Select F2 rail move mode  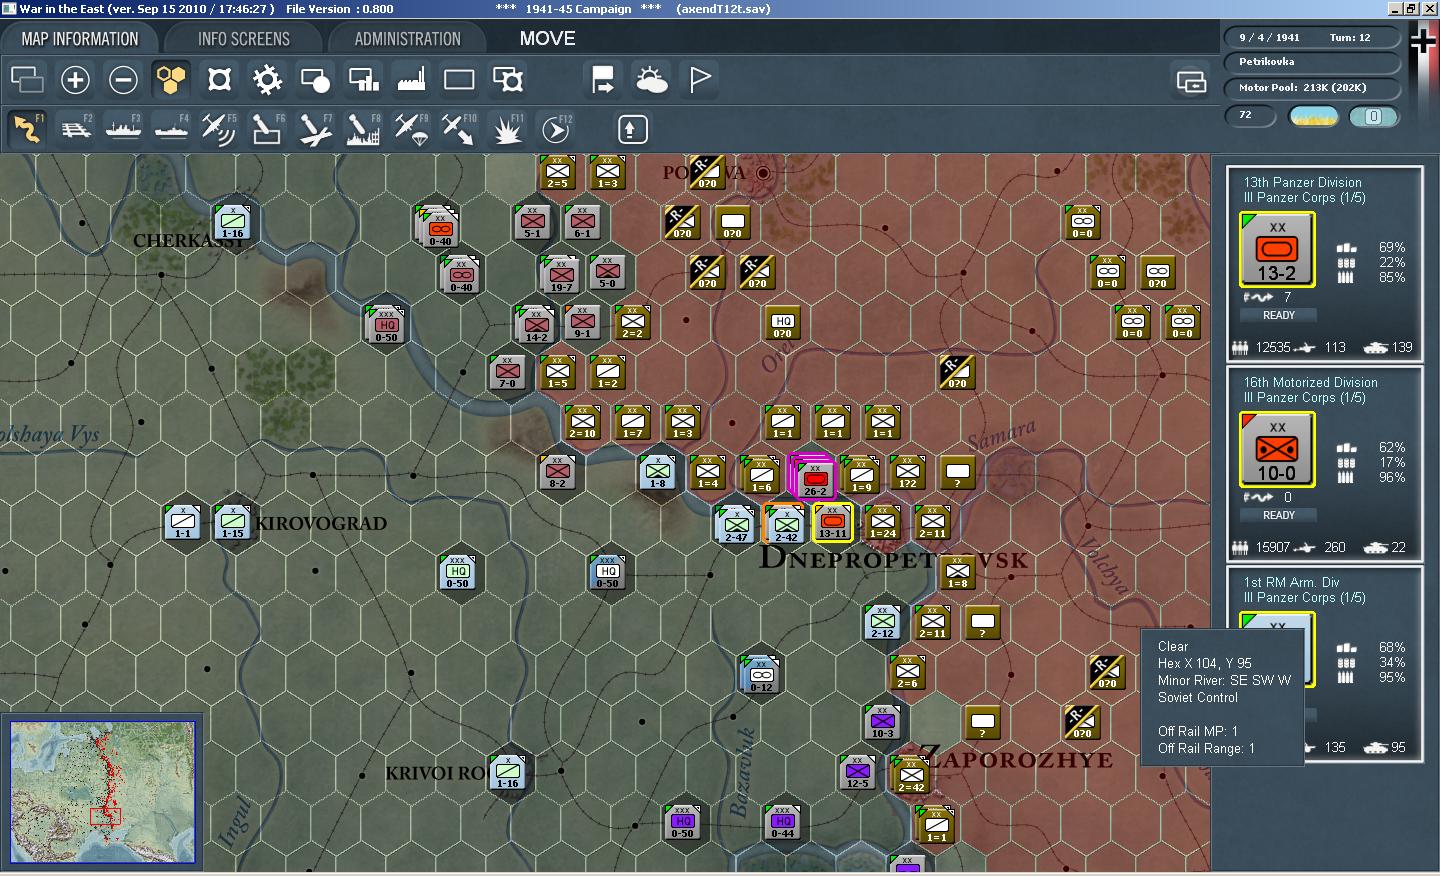pos(76,129)
